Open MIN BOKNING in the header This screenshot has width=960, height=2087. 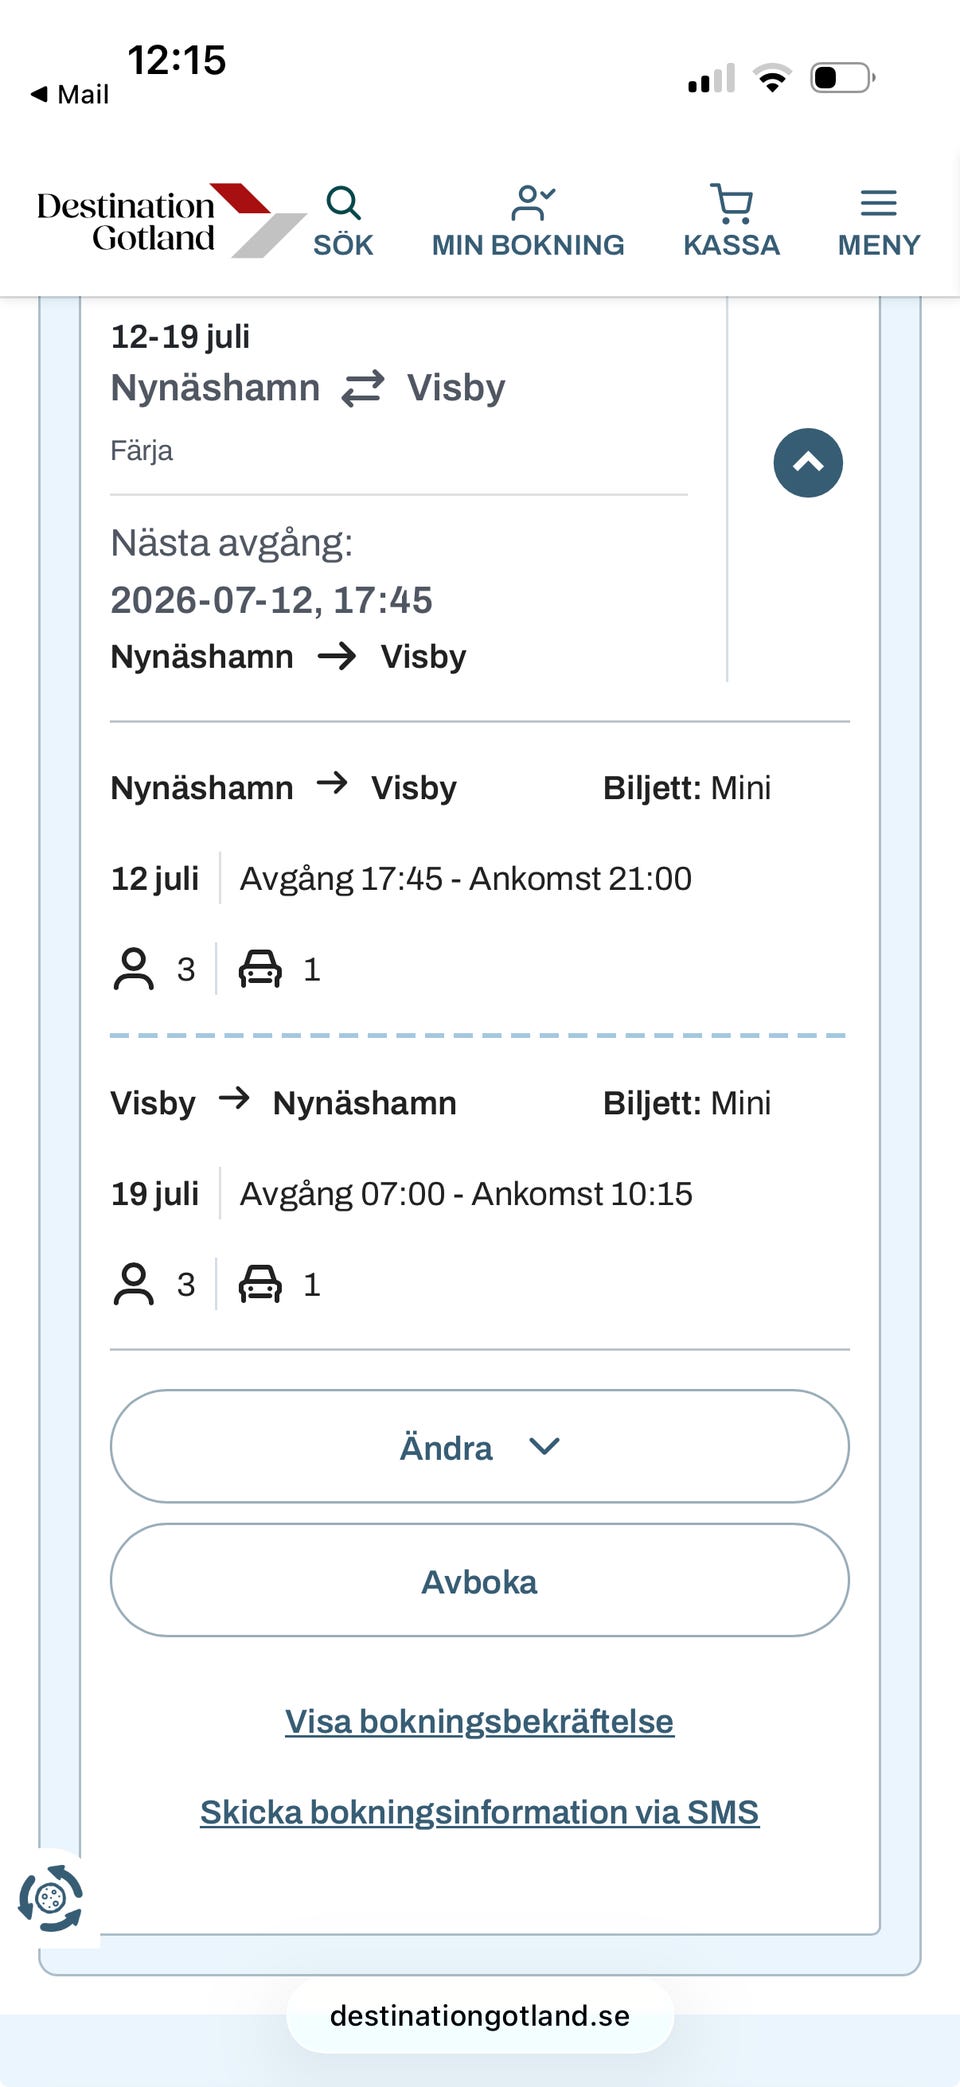[x=528, y=221]
